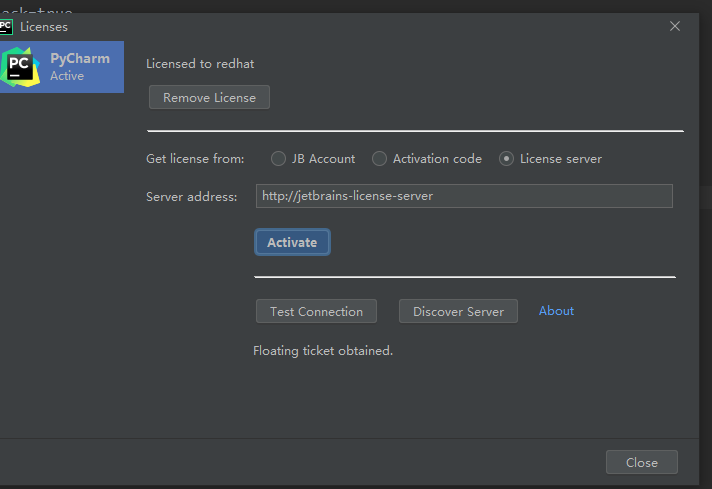
Task: Click the "Licensed to redhat" text
Action: click(x=200, y=64)
